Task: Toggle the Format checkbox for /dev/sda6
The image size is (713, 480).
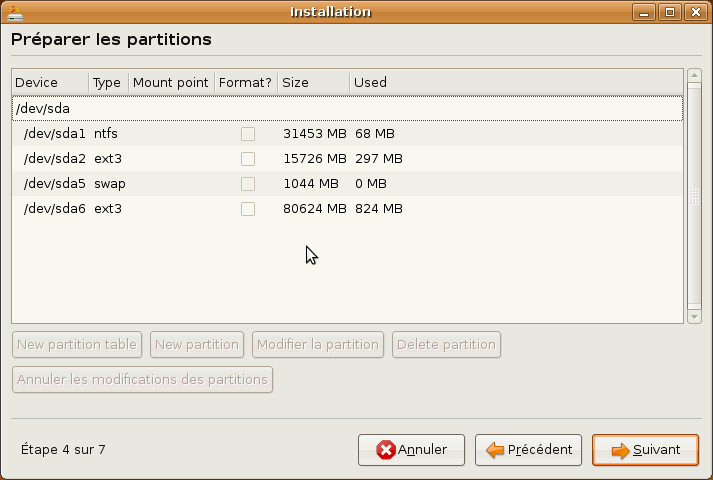Action: tap(248, 209)
